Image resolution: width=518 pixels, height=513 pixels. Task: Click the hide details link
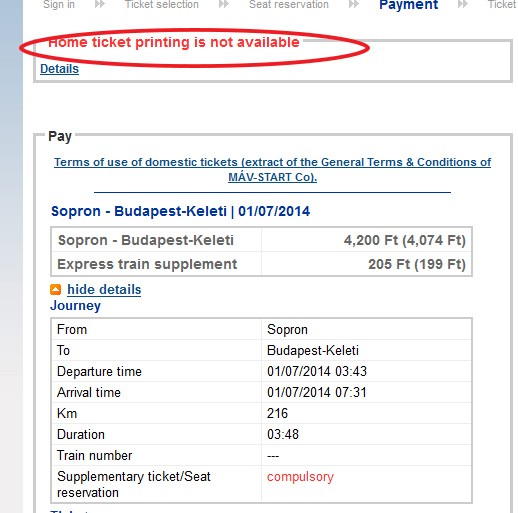tap(104, 289)
